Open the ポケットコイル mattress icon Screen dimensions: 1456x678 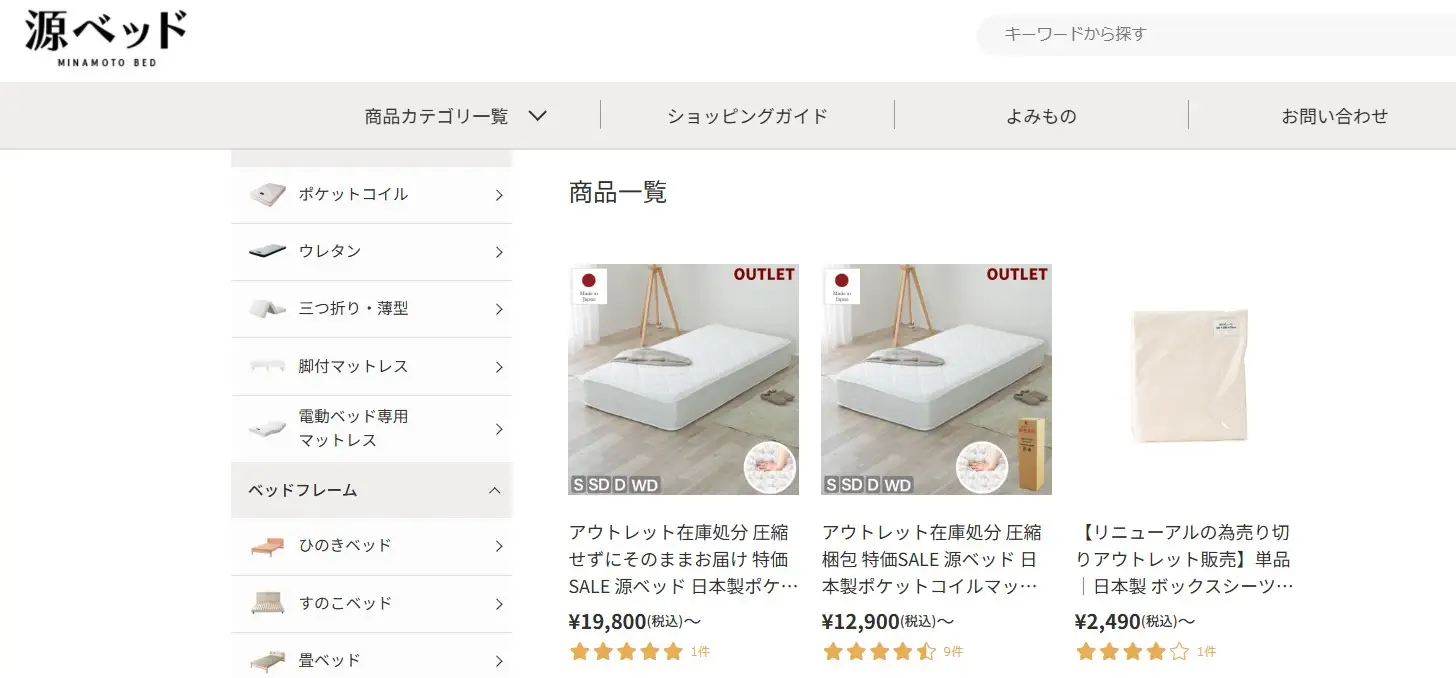268,194
